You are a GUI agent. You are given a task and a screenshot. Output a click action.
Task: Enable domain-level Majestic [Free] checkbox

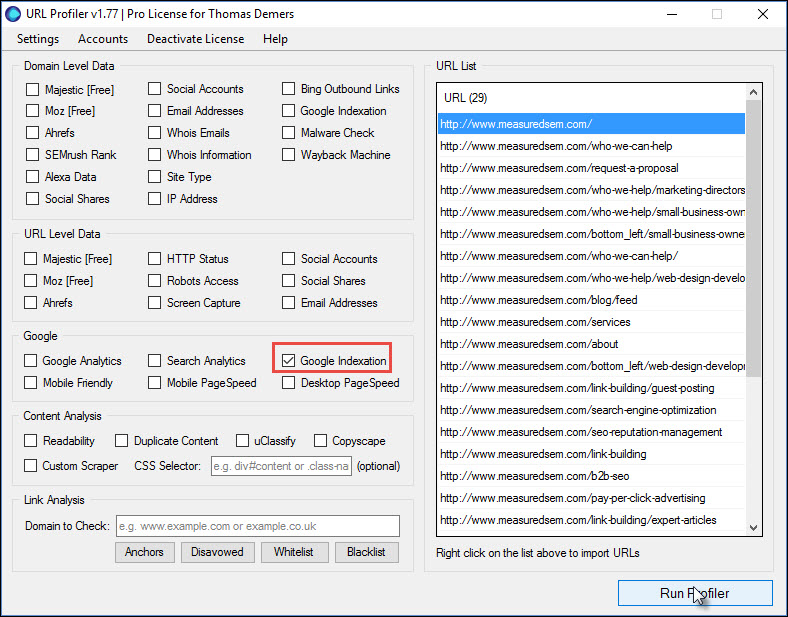[33, 89]
